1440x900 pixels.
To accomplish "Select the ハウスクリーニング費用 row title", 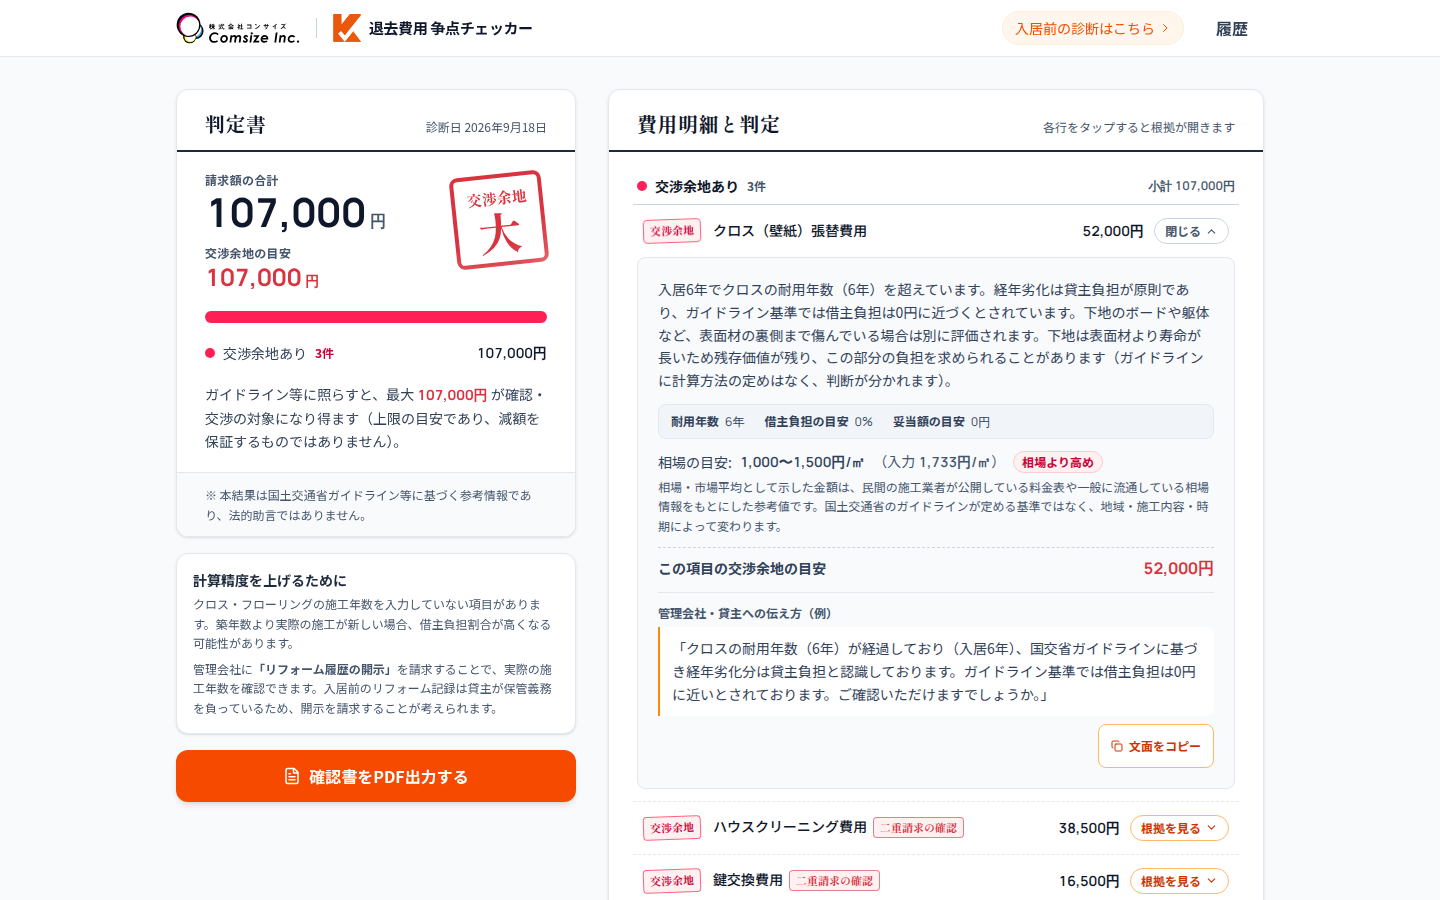I will click(790, 827).
